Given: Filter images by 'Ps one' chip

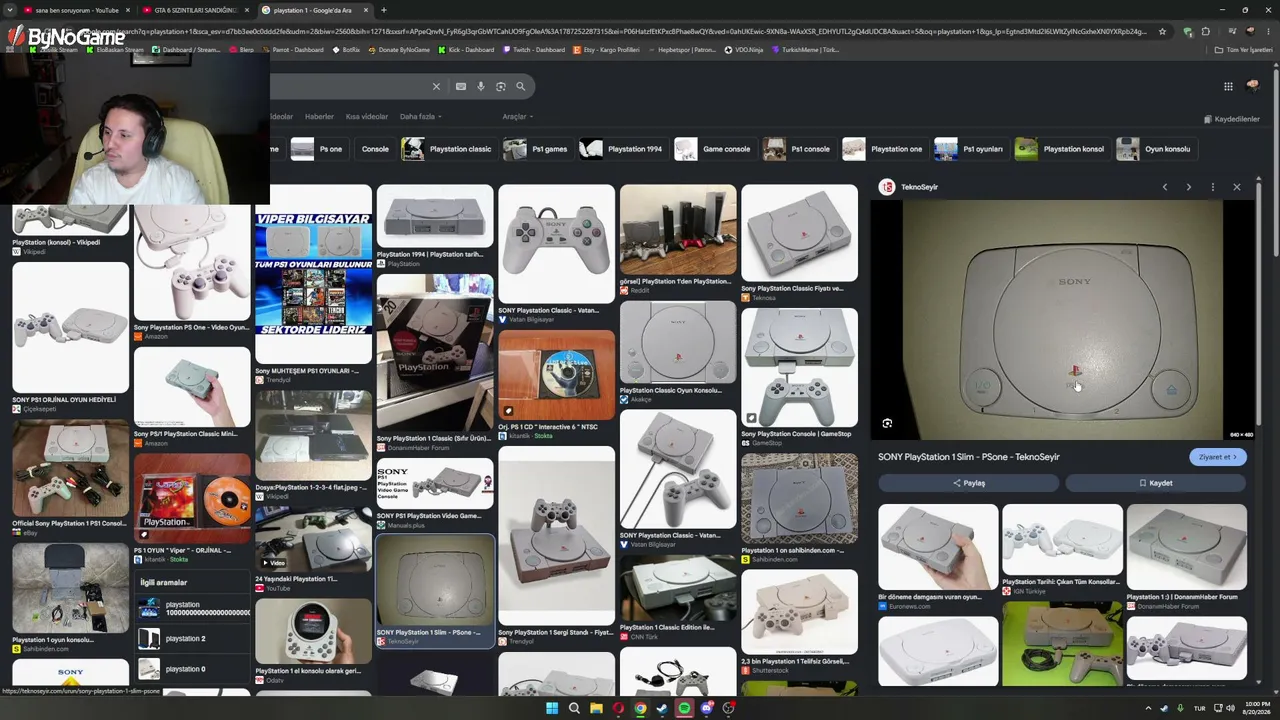Looking at the screenshot, I should (317, 149).
